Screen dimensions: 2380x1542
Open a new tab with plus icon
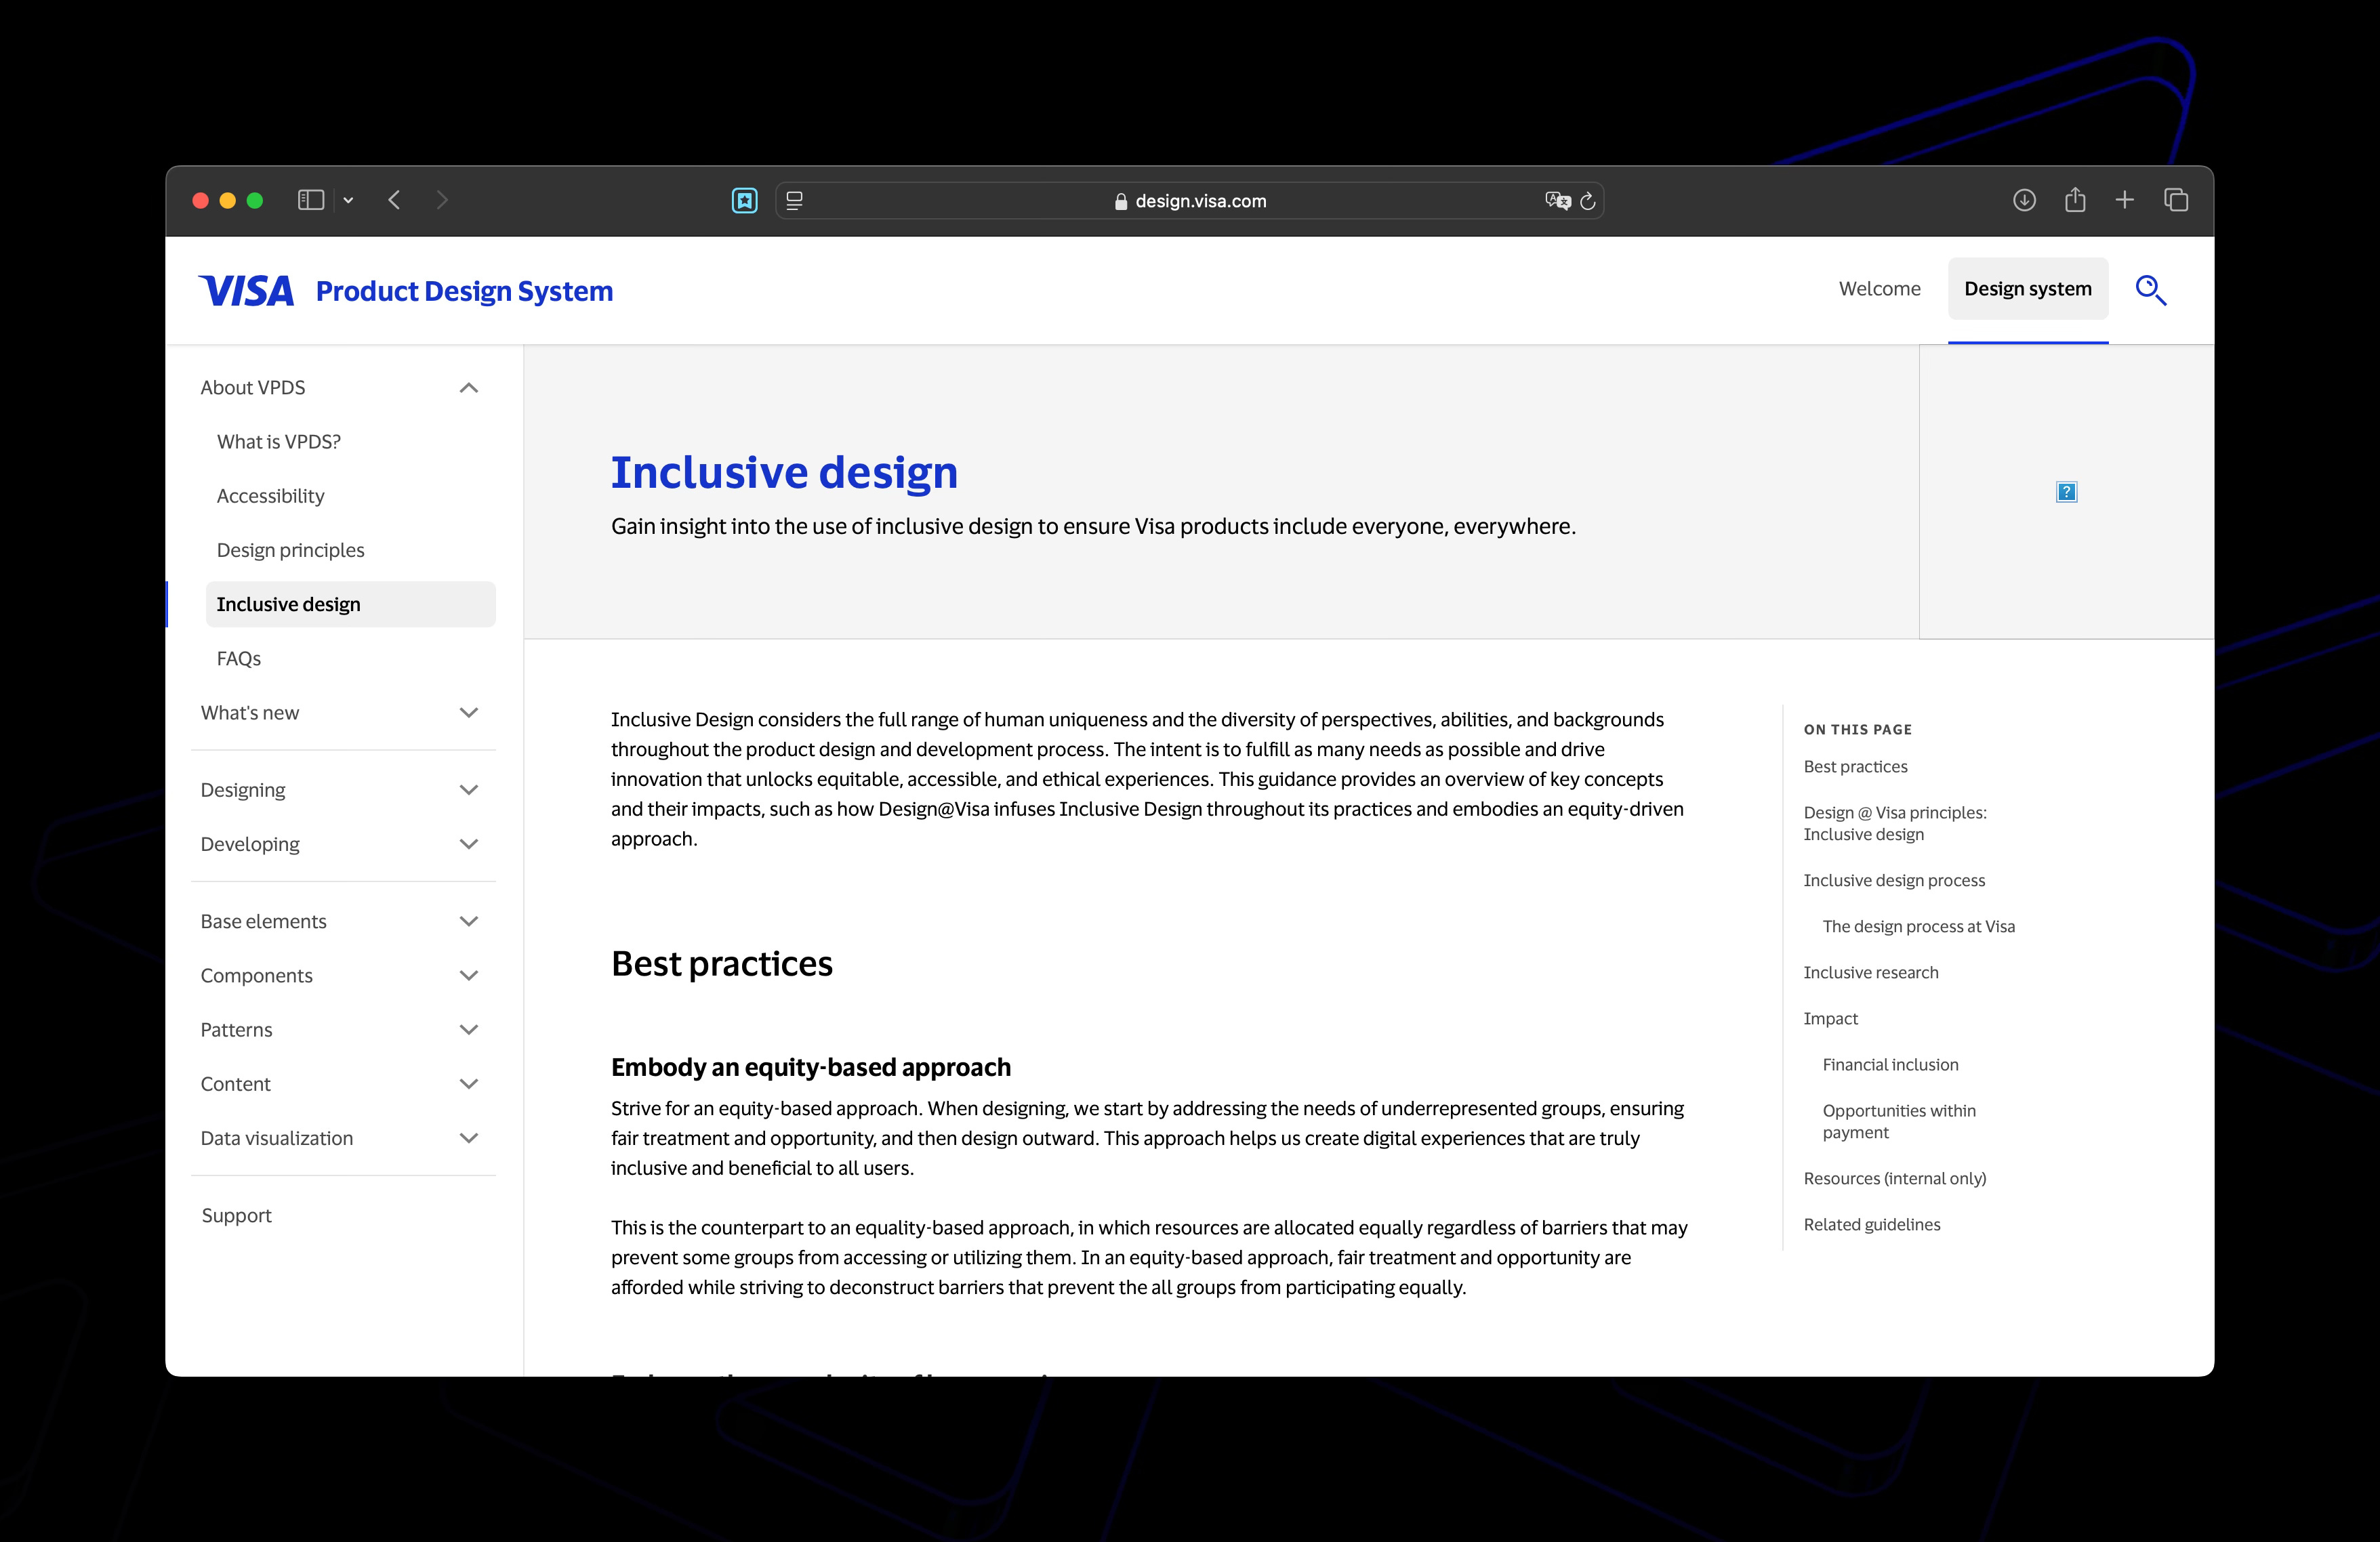(2125, 200)
